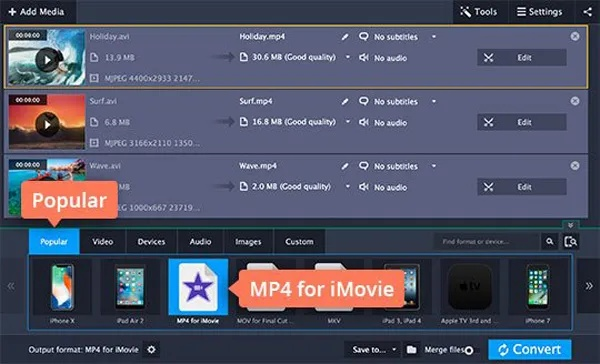Click the Convert button
Viewport: 600px width, 364px height.
tap(530, 349)
